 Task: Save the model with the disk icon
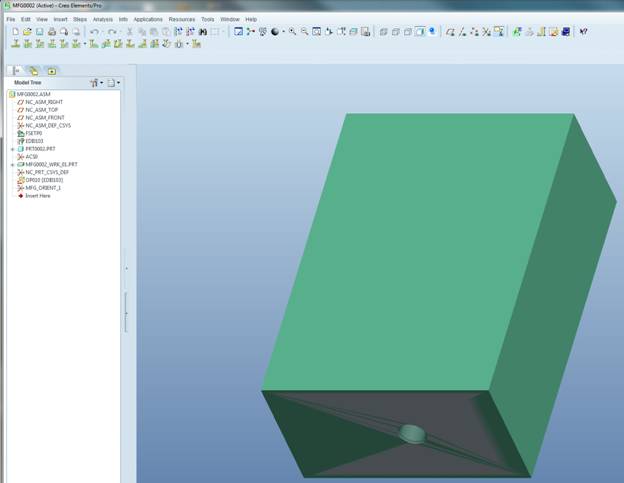click(39, 32)
